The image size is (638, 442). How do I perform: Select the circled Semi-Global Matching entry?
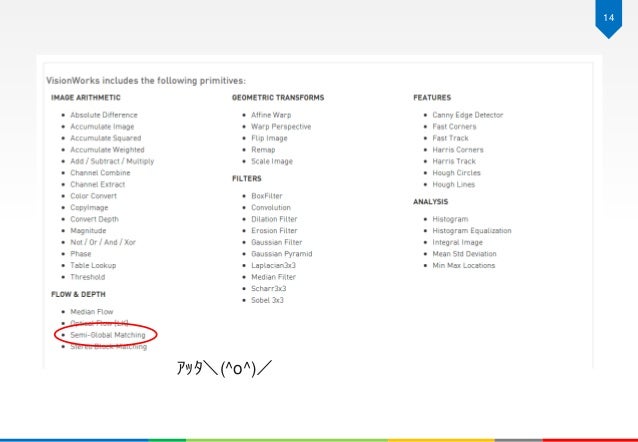coord(108,335)
